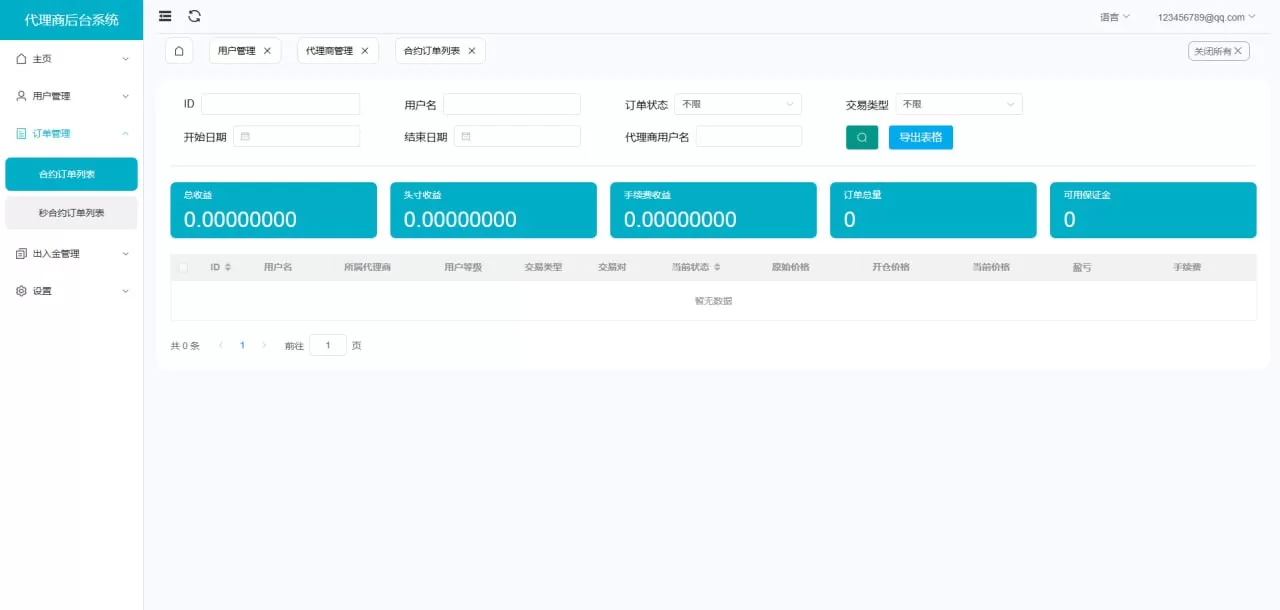This screenshot has height=610, width=1280.
Task: Switch to the 用户管理 tab
Action: (238, 50)
